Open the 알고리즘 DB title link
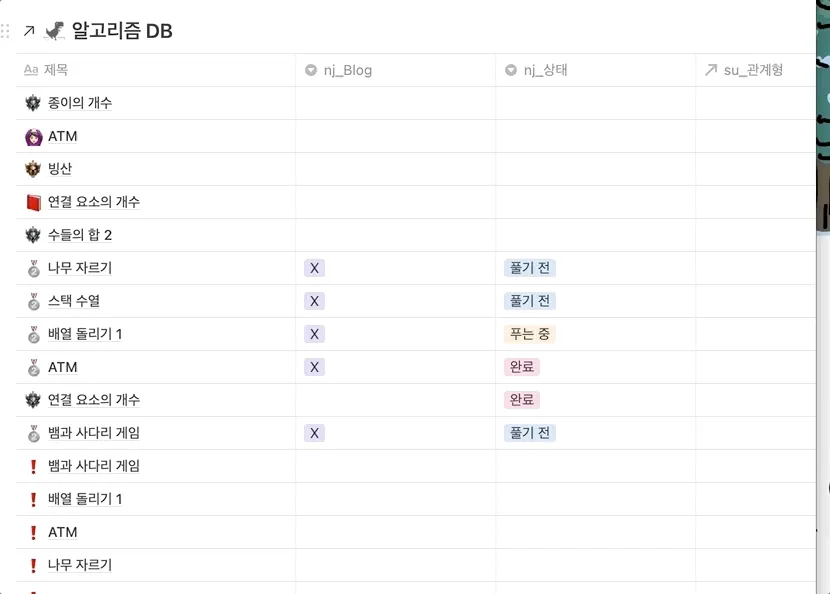 click(122, 31)
